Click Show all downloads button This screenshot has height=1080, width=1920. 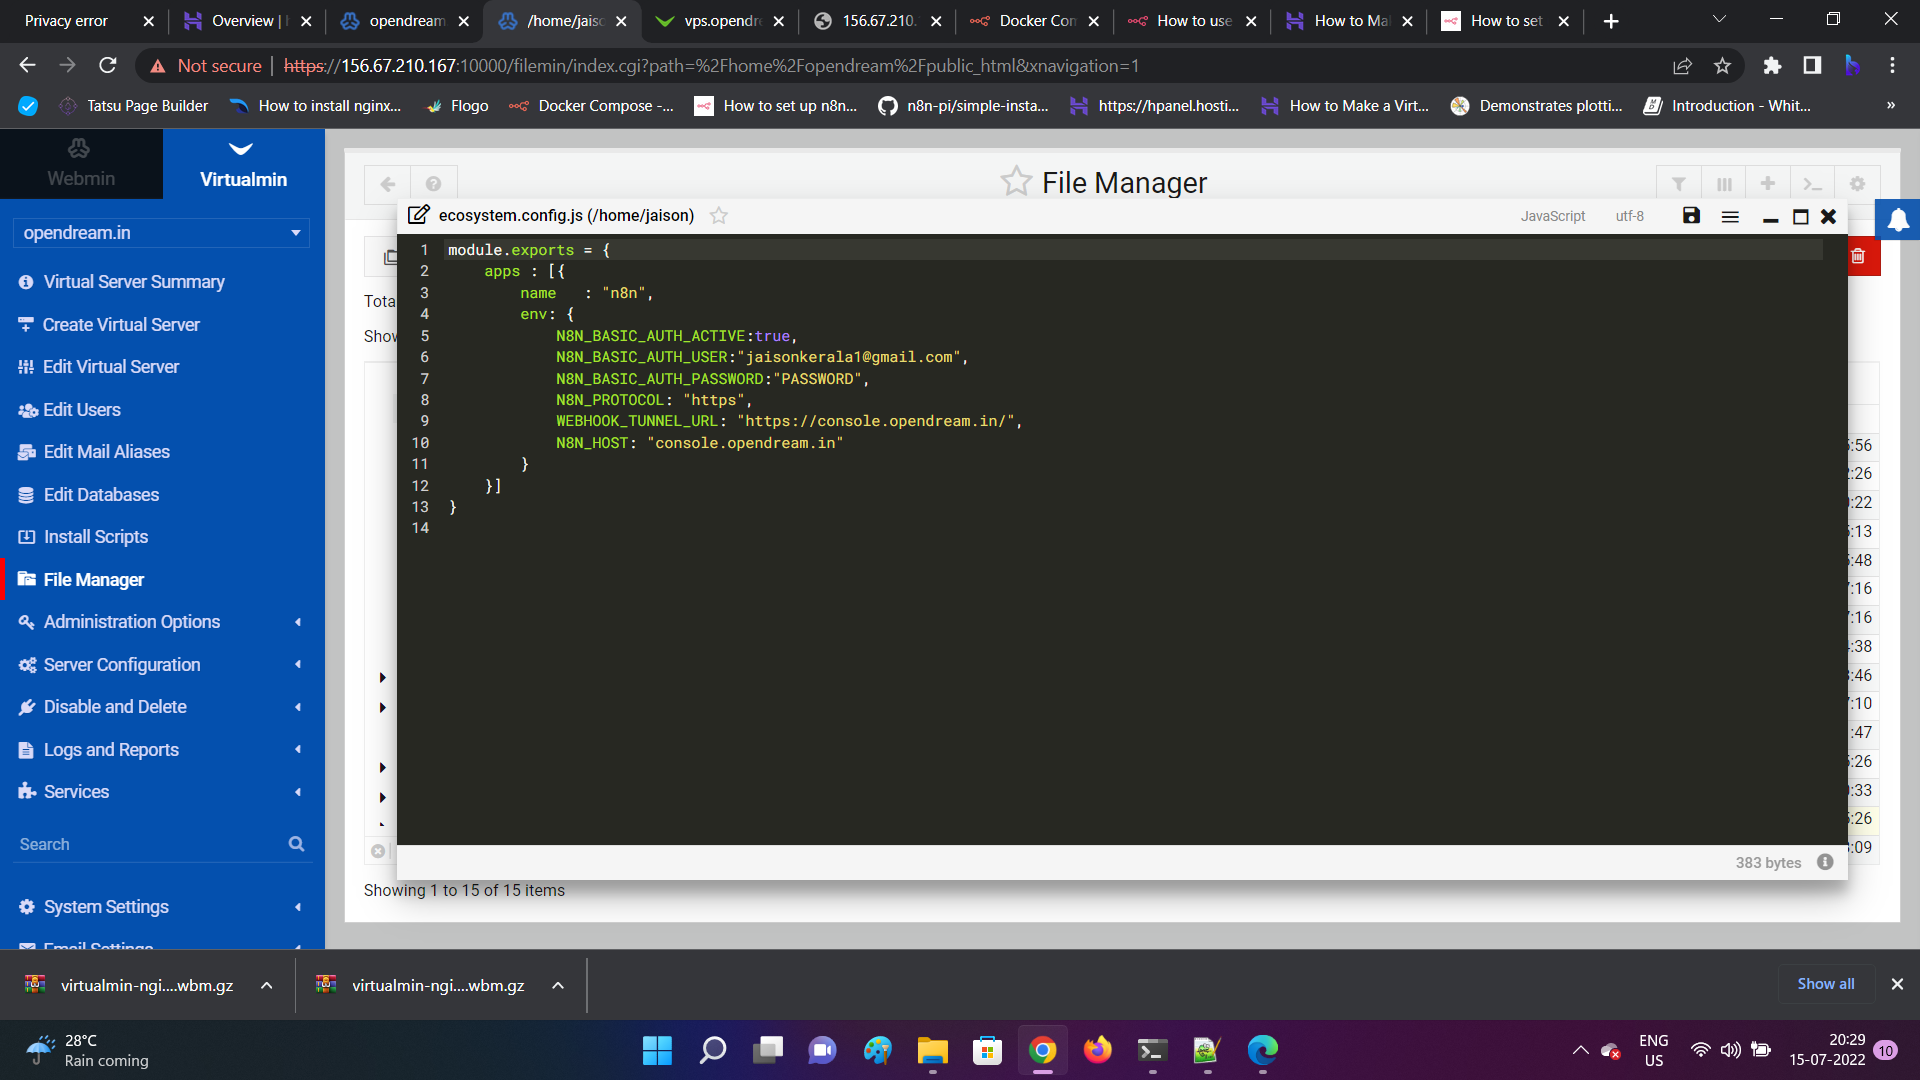point(1825,984)
